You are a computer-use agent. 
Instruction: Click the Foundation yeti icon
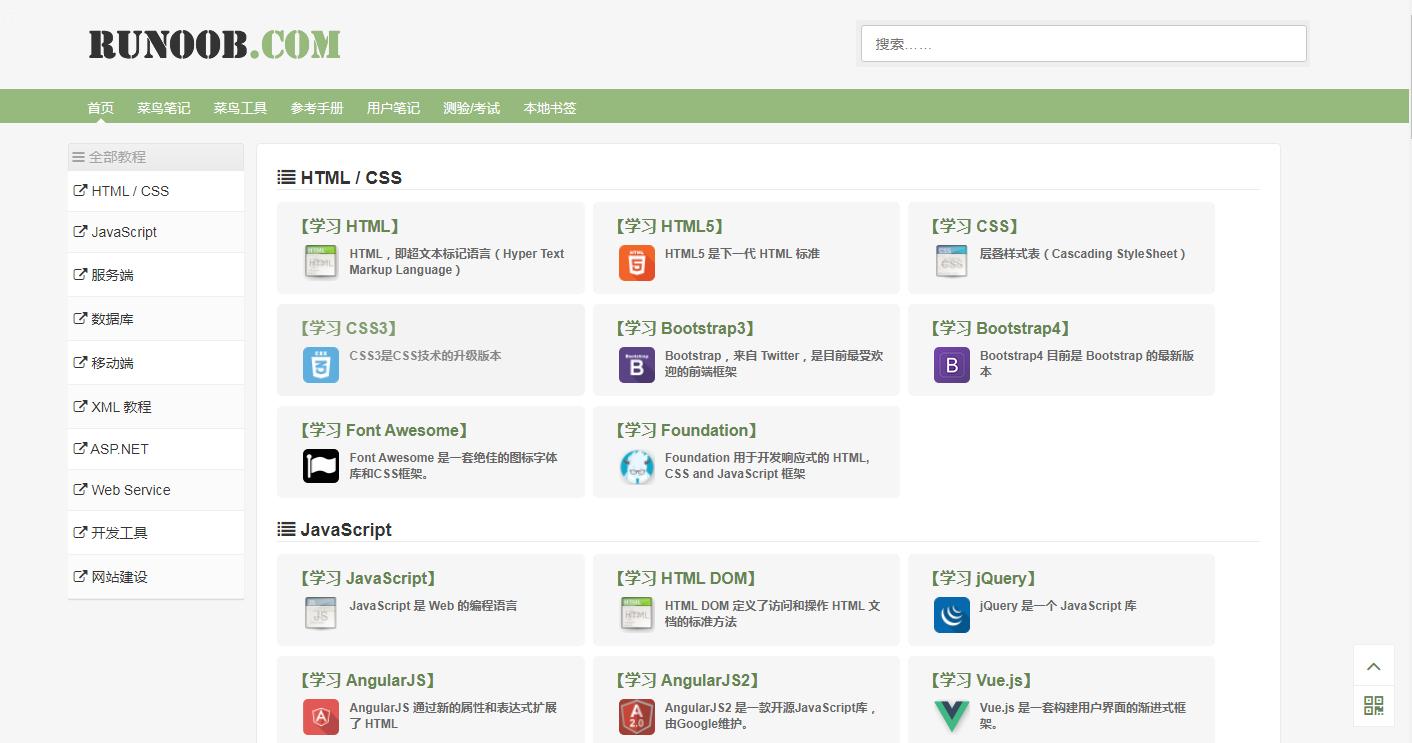pos(637,466)
